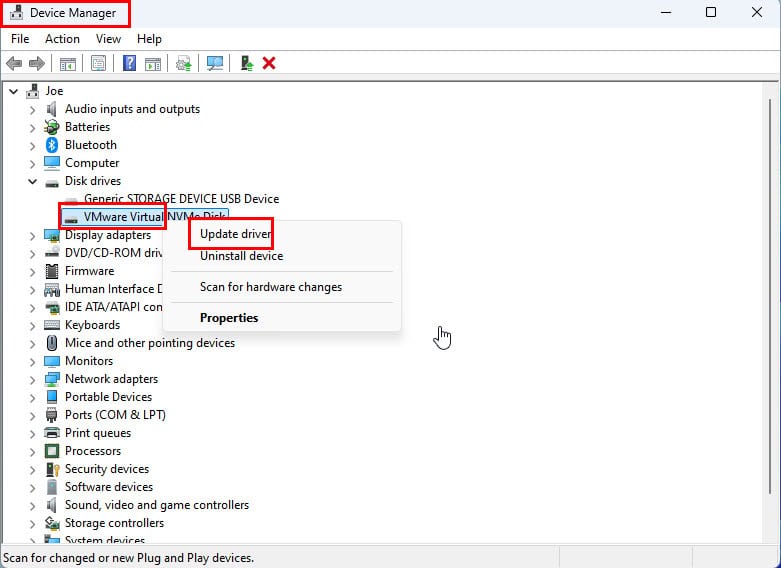This screenshot has width=781, height=568.
Task: Click the red X Uninstall device icon
Action: point(269,63)
